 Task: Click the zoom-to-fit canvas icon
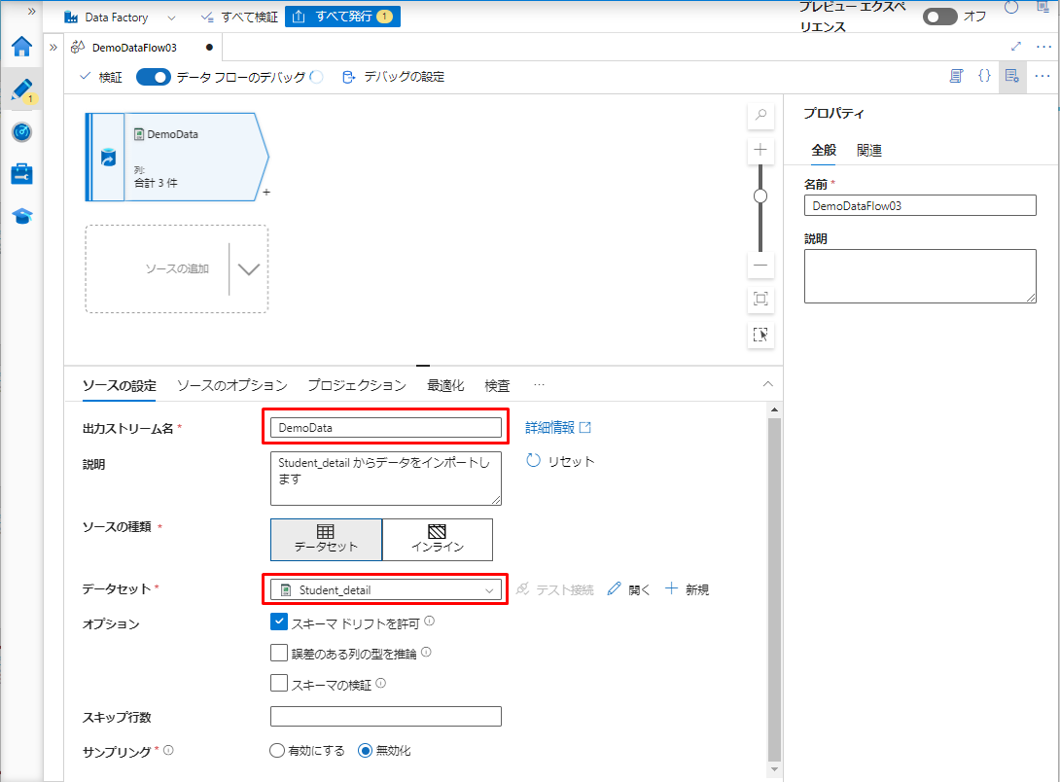pos(761,299)
